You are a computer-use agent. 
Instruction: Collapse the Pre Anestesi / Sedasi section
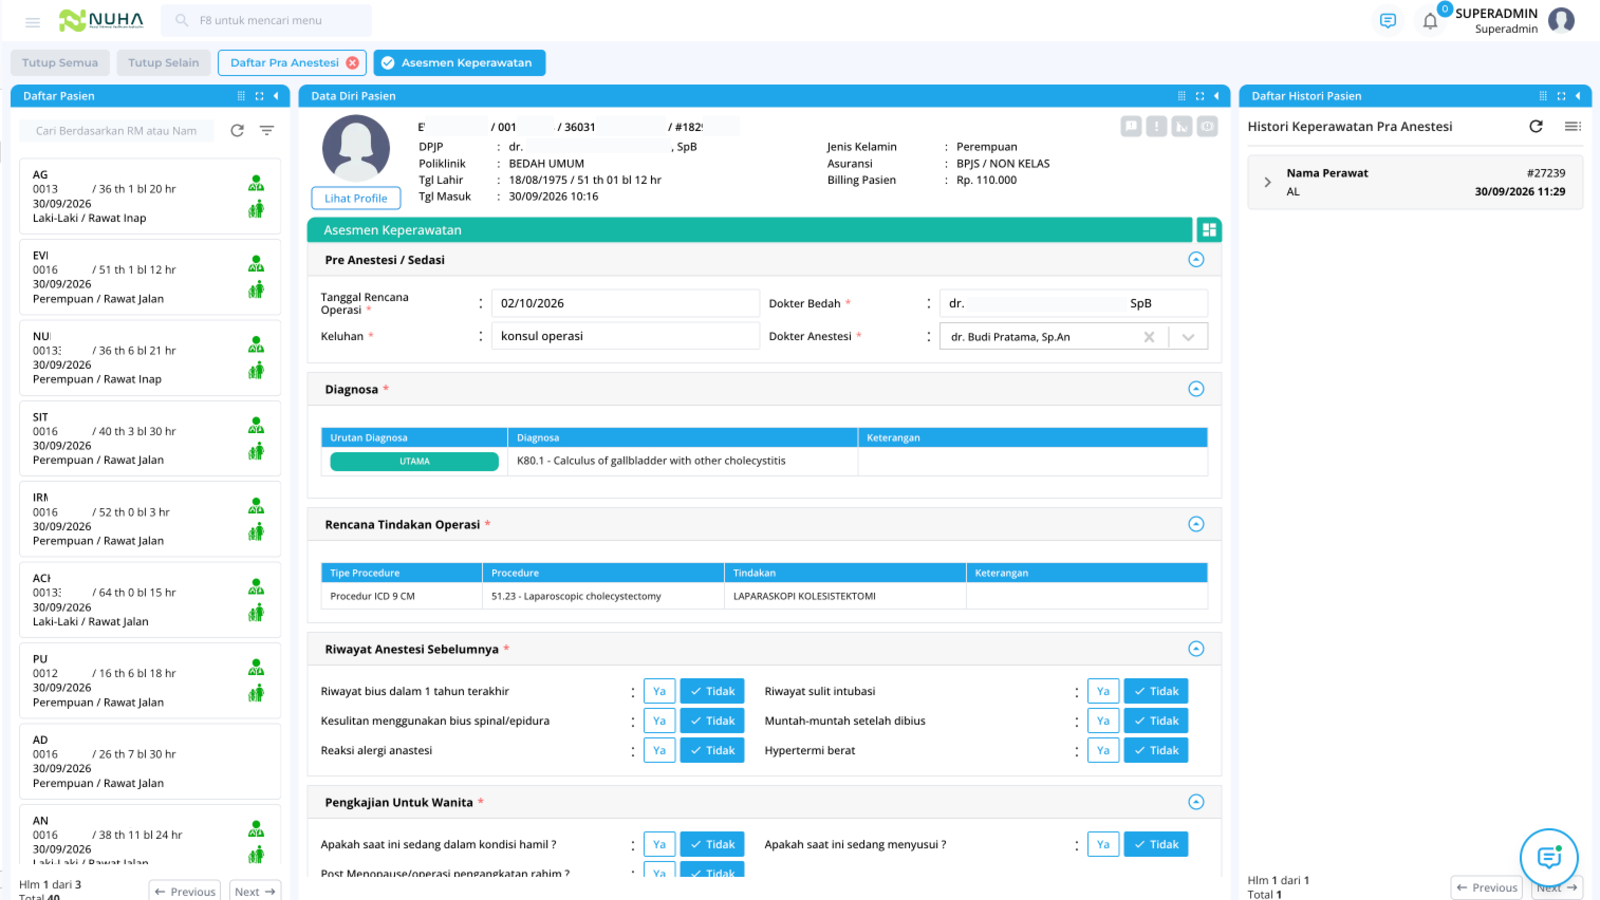coord(1196,259)
